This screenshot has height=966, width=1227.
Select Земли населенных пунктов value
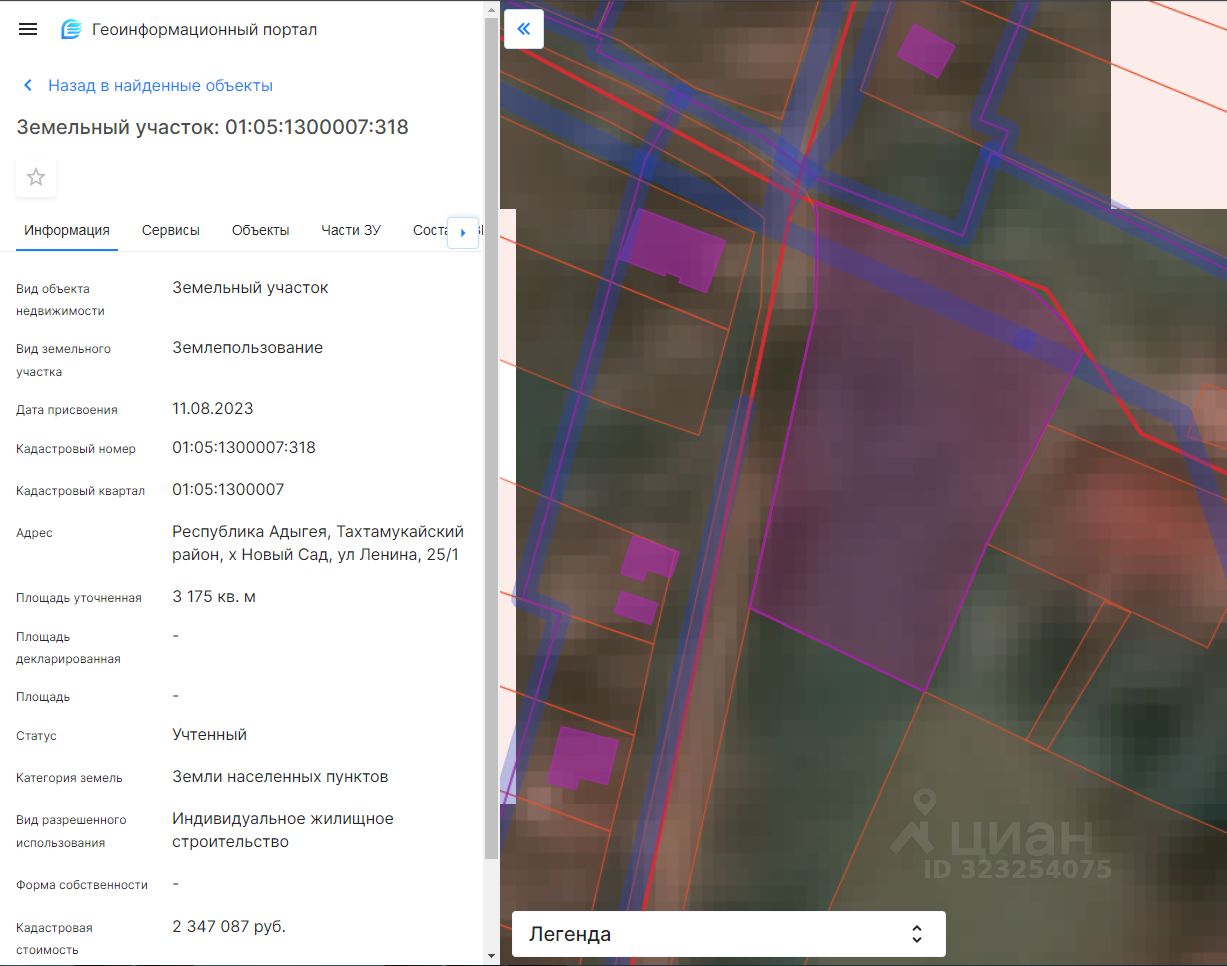pos(280,777)
